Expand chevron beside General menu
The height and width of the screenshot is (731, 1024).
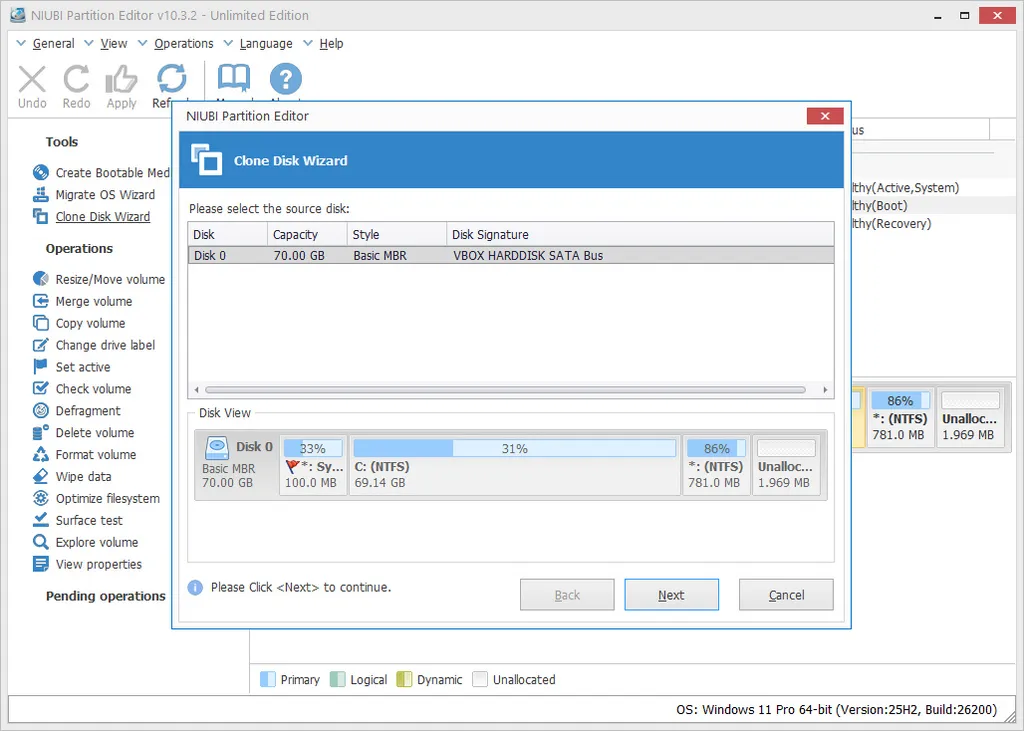[x=21, y=43]
